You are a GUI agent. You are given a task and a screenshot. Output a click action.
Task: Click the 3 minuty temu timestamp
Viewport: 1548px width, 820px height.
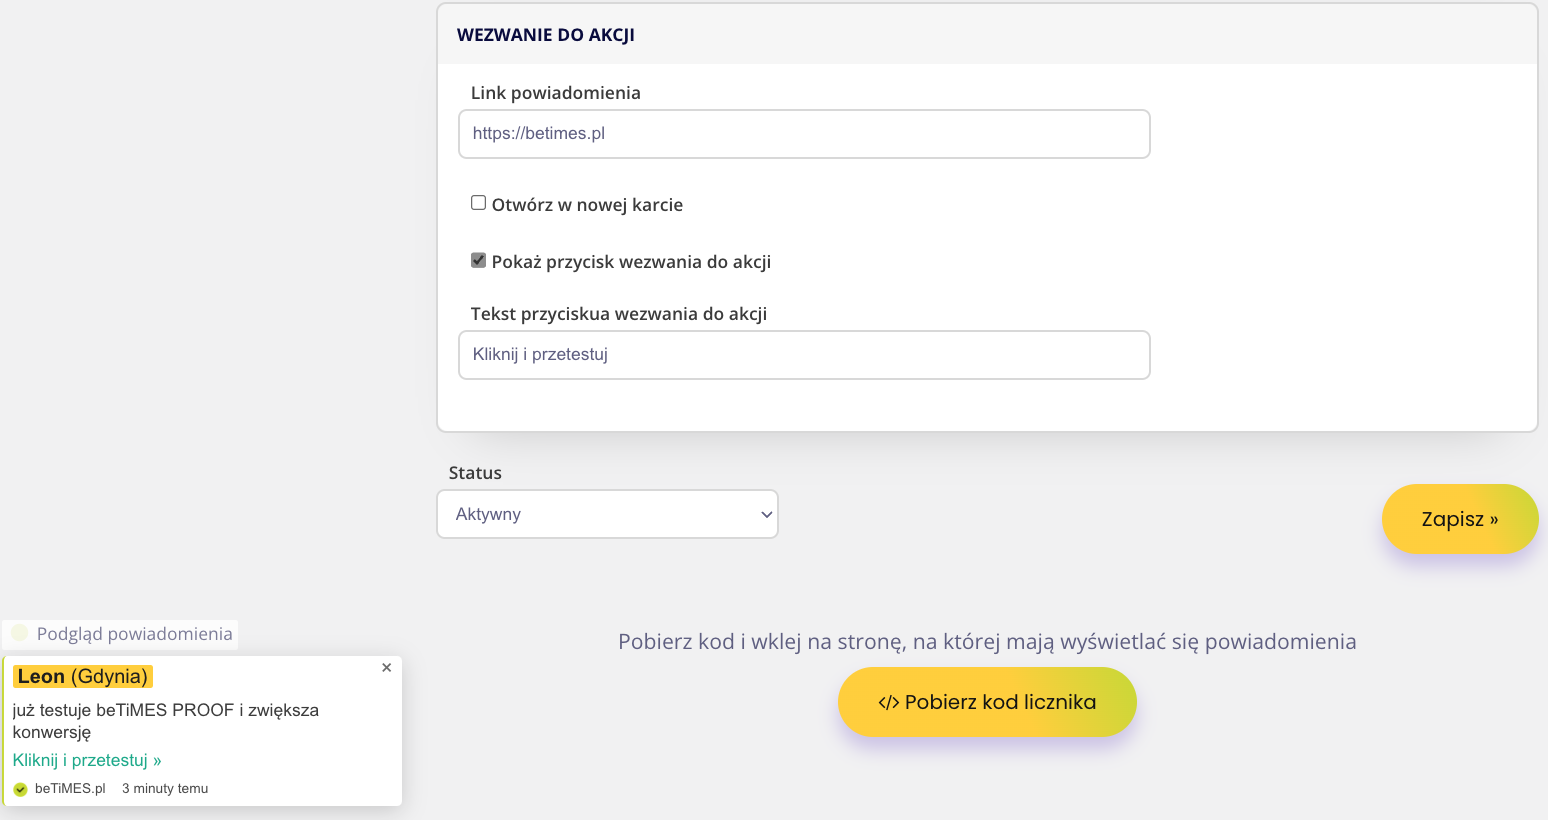pos(165,789)
